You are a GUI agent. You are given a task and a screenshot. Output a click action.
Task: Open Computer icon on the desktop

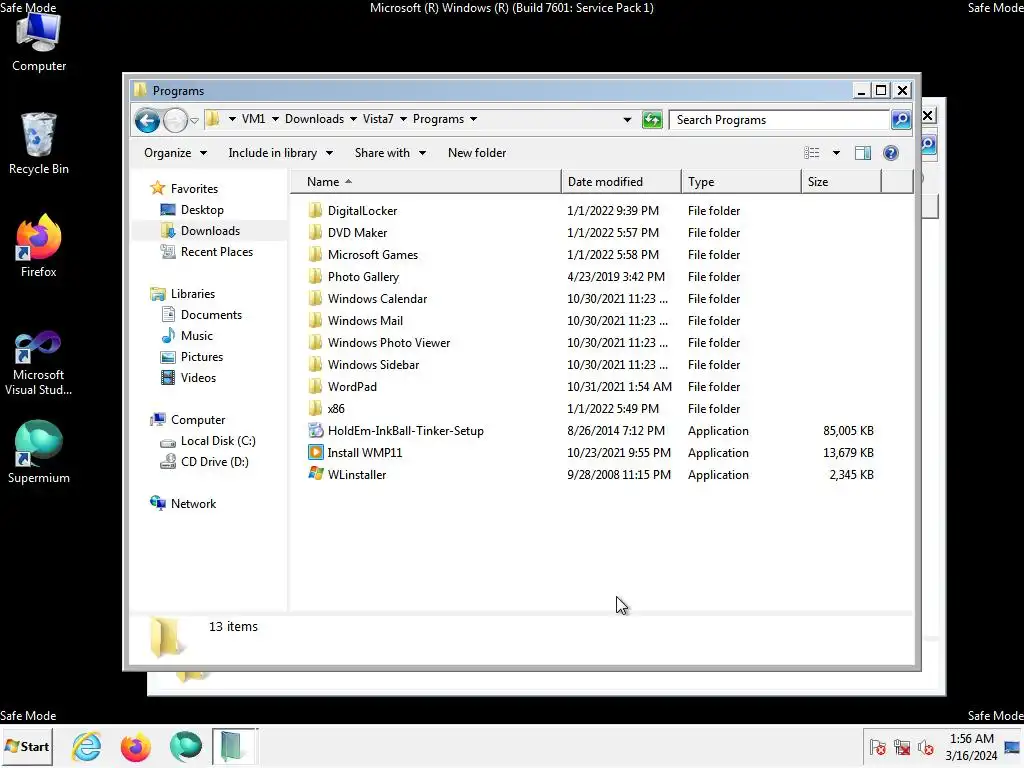(39, 40)
